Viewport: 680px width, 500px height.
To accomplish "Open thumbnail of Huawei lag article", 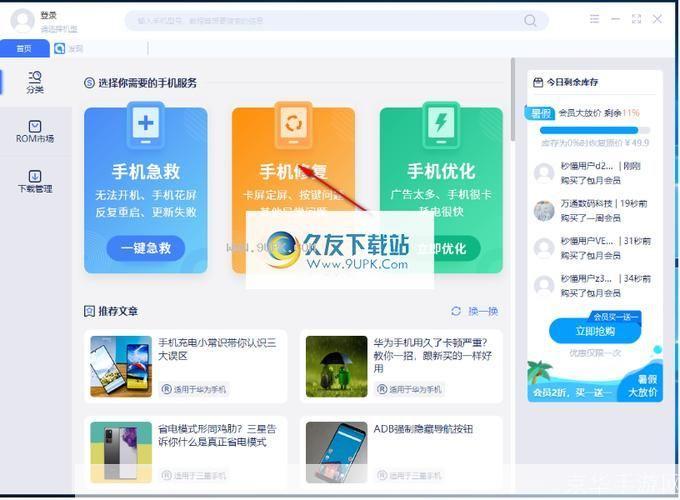I will (x=337, y=366).
